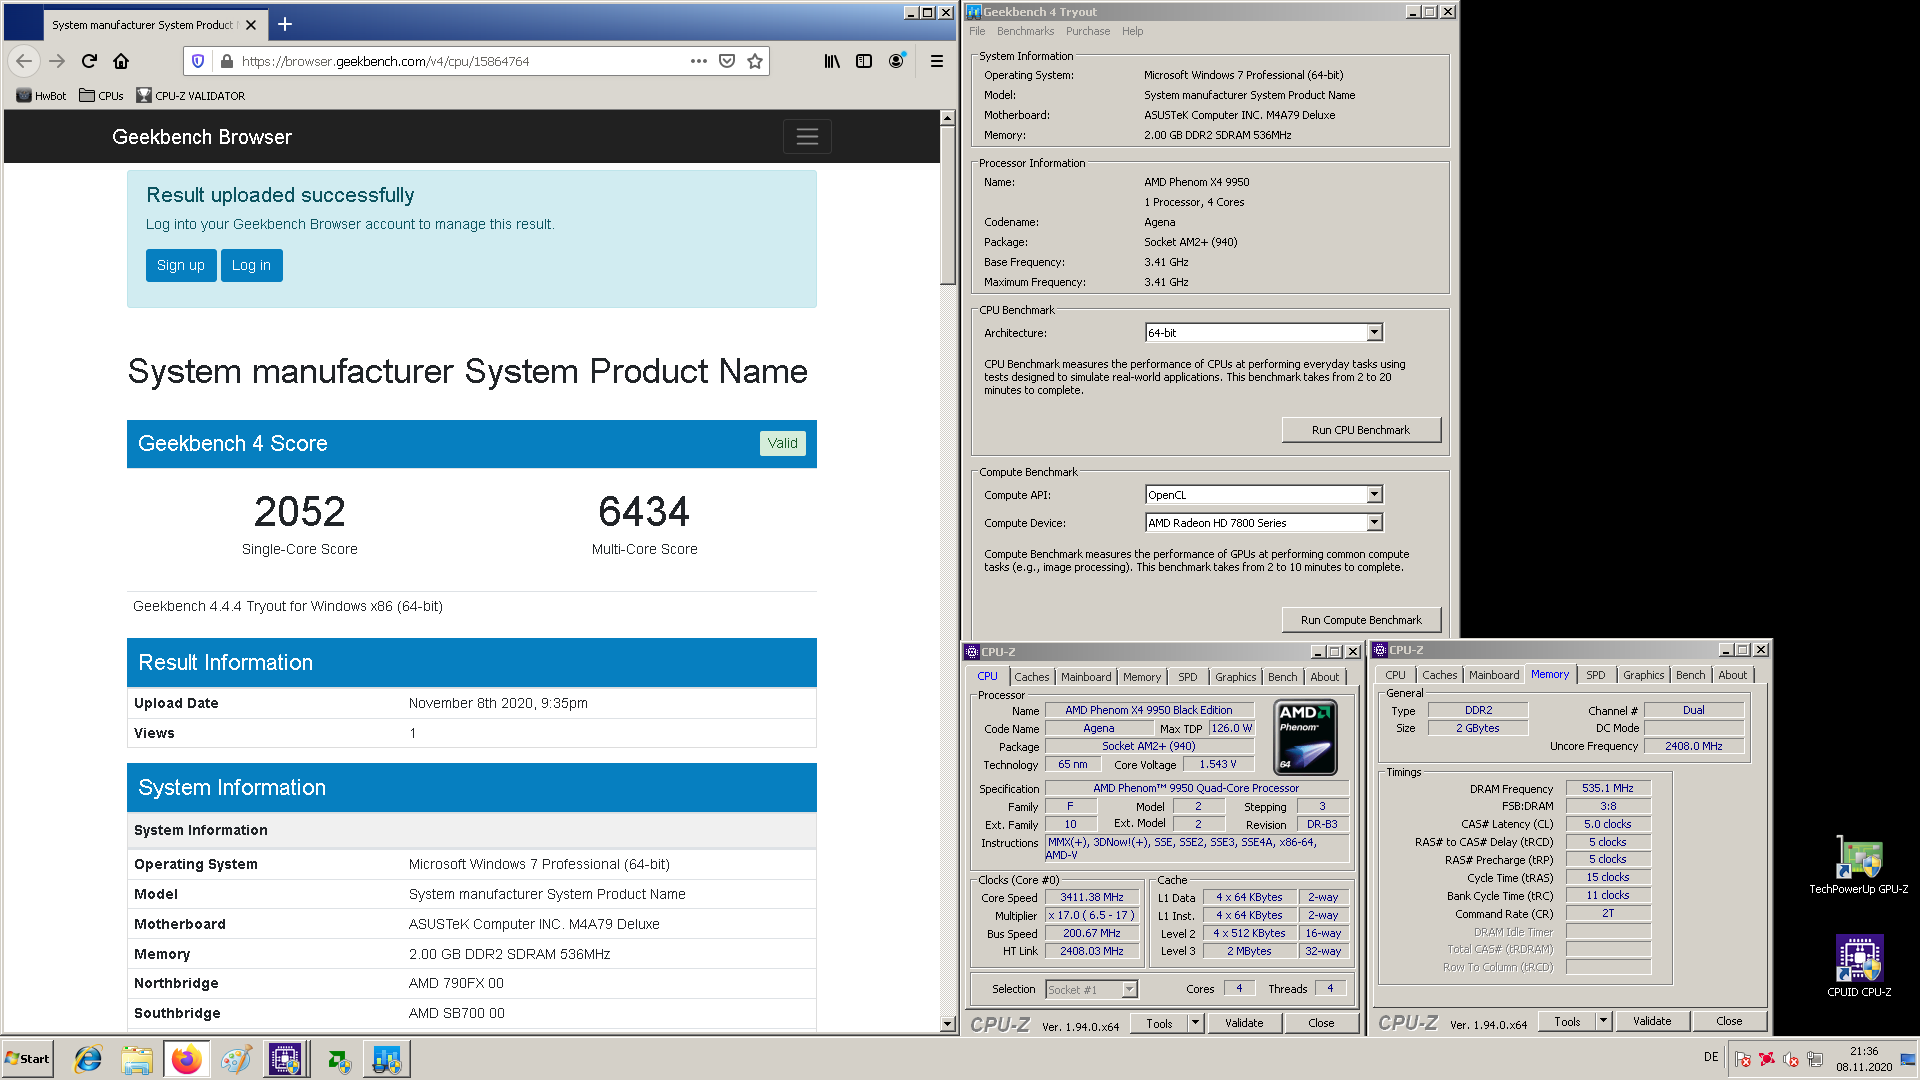Open CPU tab in right CPU-Z
1920x1080 pixels.
[x=1395, y=675]
